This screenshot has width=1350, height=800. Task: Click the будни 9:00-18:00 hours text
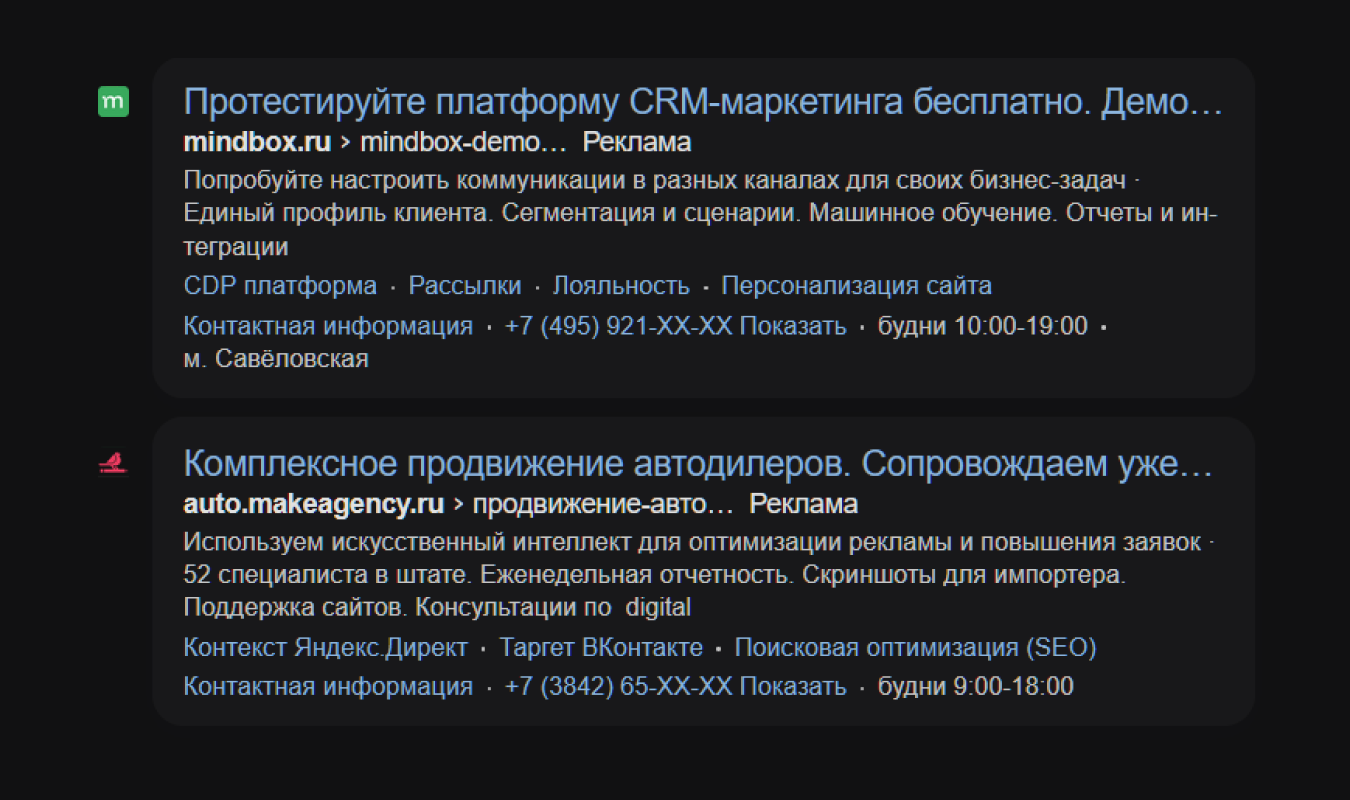coord(975,687)
